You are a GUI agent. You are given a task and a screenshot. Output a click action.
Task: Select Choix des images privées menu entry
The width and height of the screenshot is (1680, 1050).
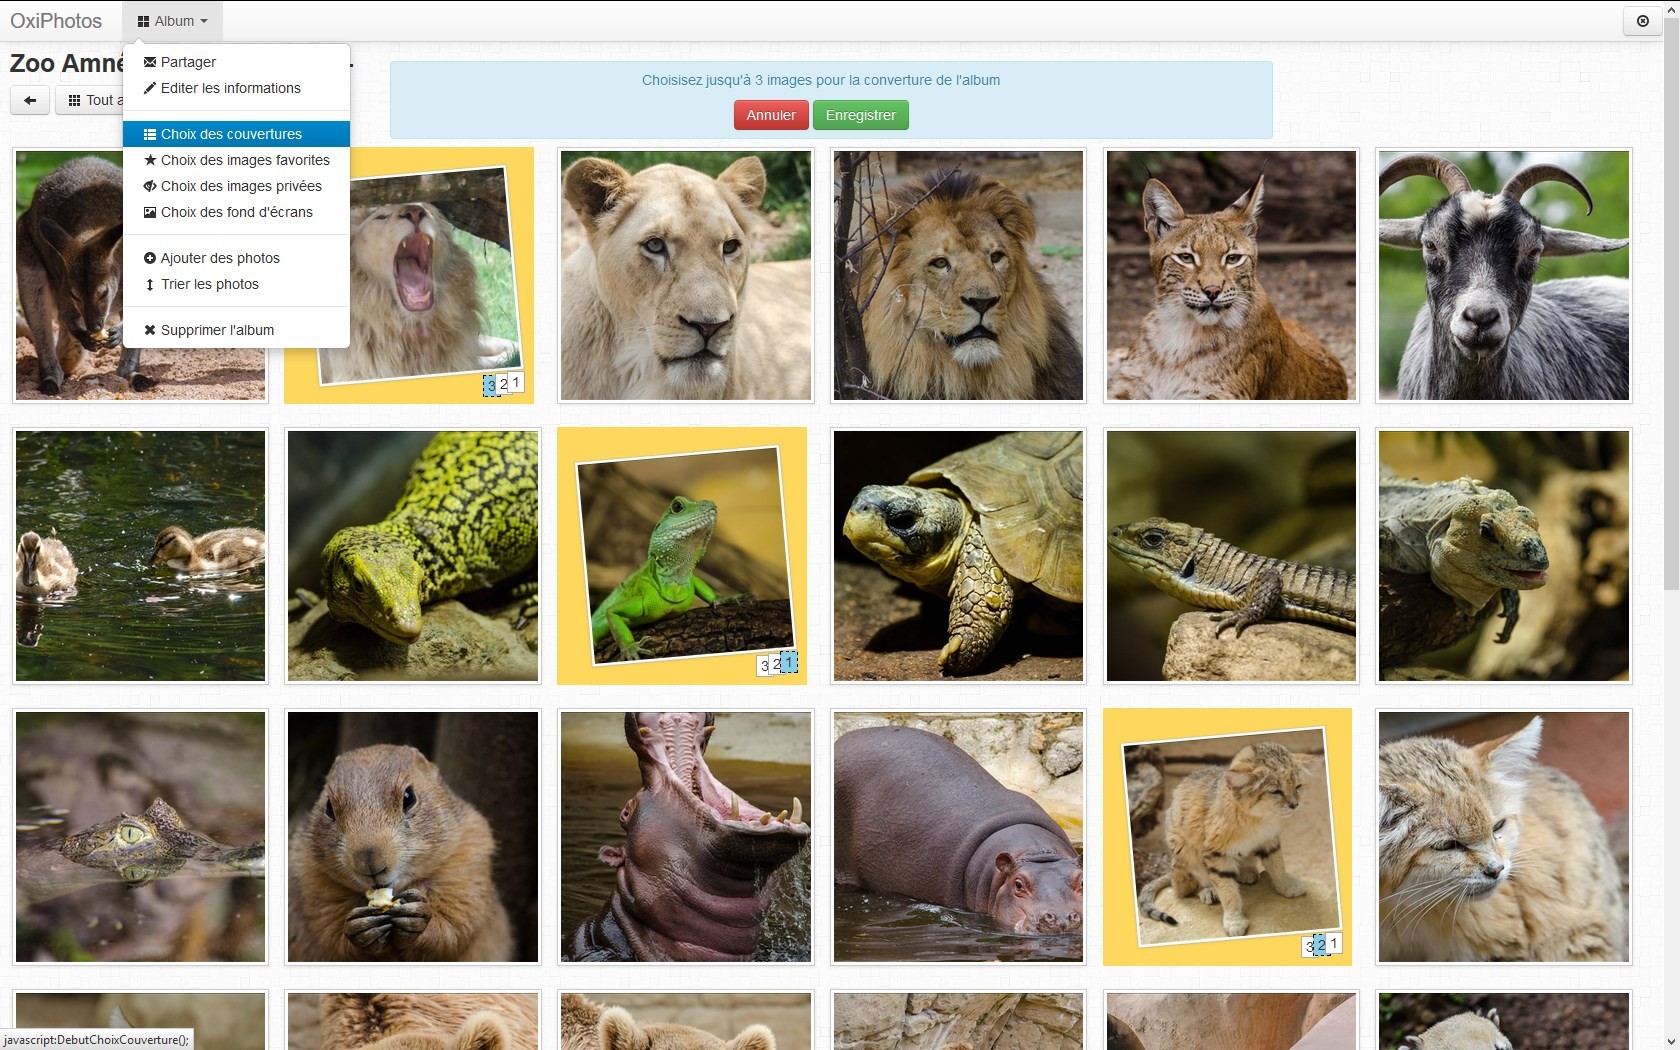coord(236,186)
